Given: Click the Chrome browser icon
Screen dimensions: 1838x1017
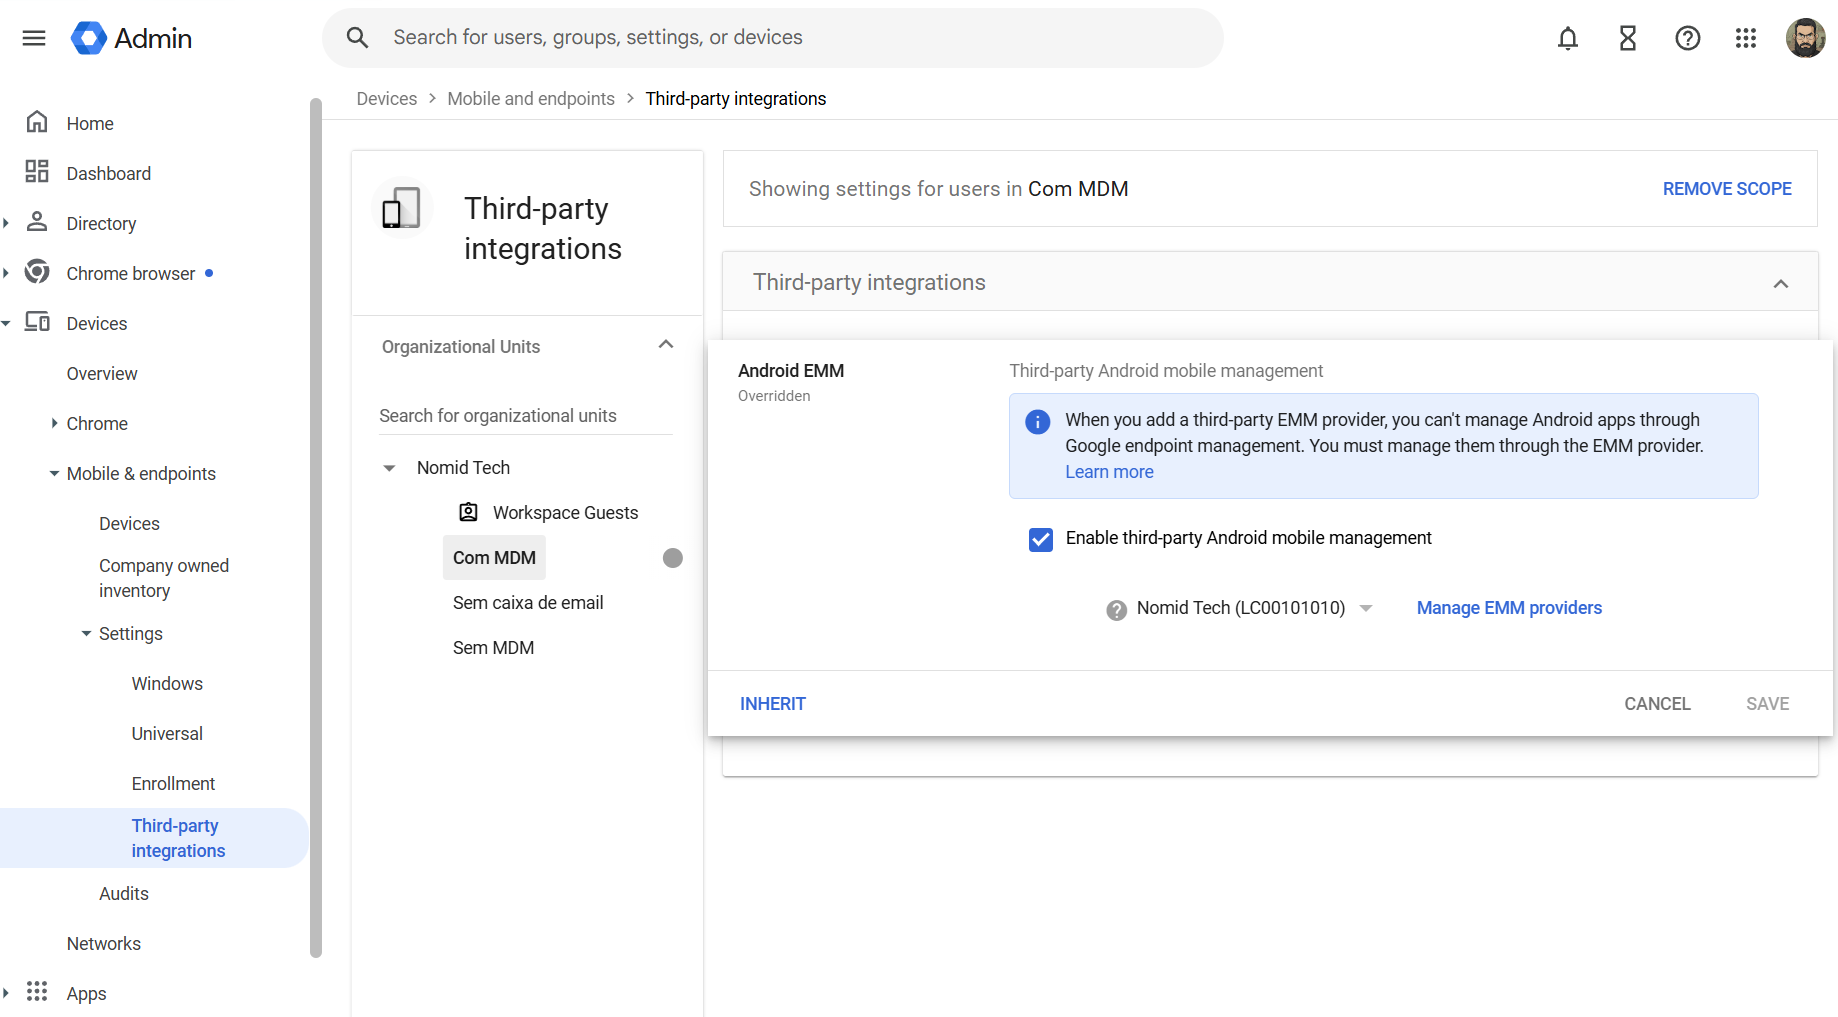Looking at the screenshot, I should pyautogui.click(x=37, y=272).
